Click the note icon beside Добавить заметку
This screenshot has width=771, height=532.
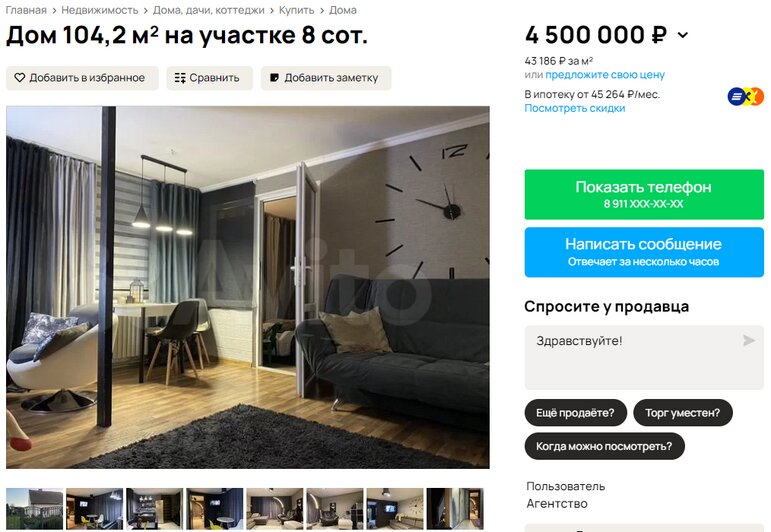click(x=275, y=78)
